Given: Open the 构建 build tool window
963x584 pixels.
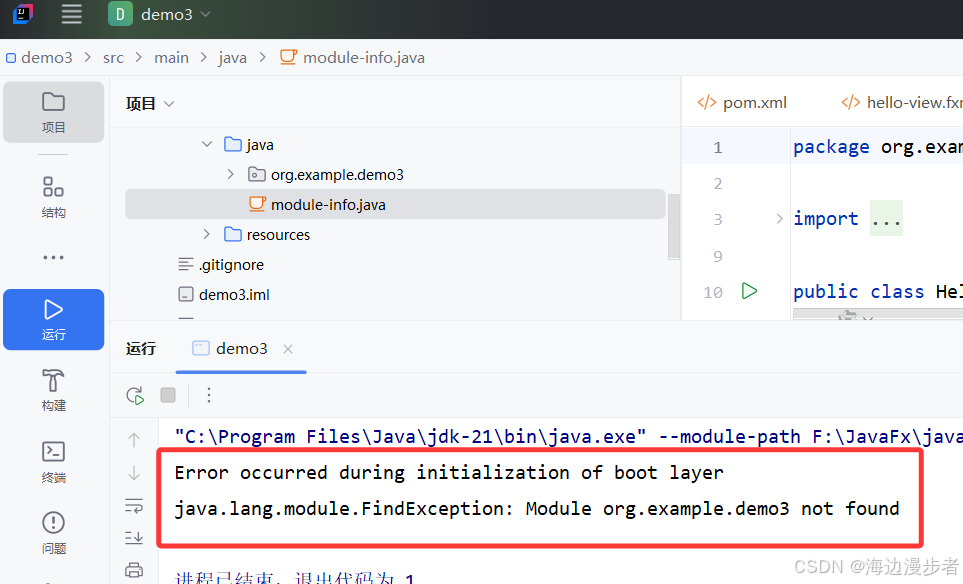Looking at the screenshot, I should pos(53,391).
